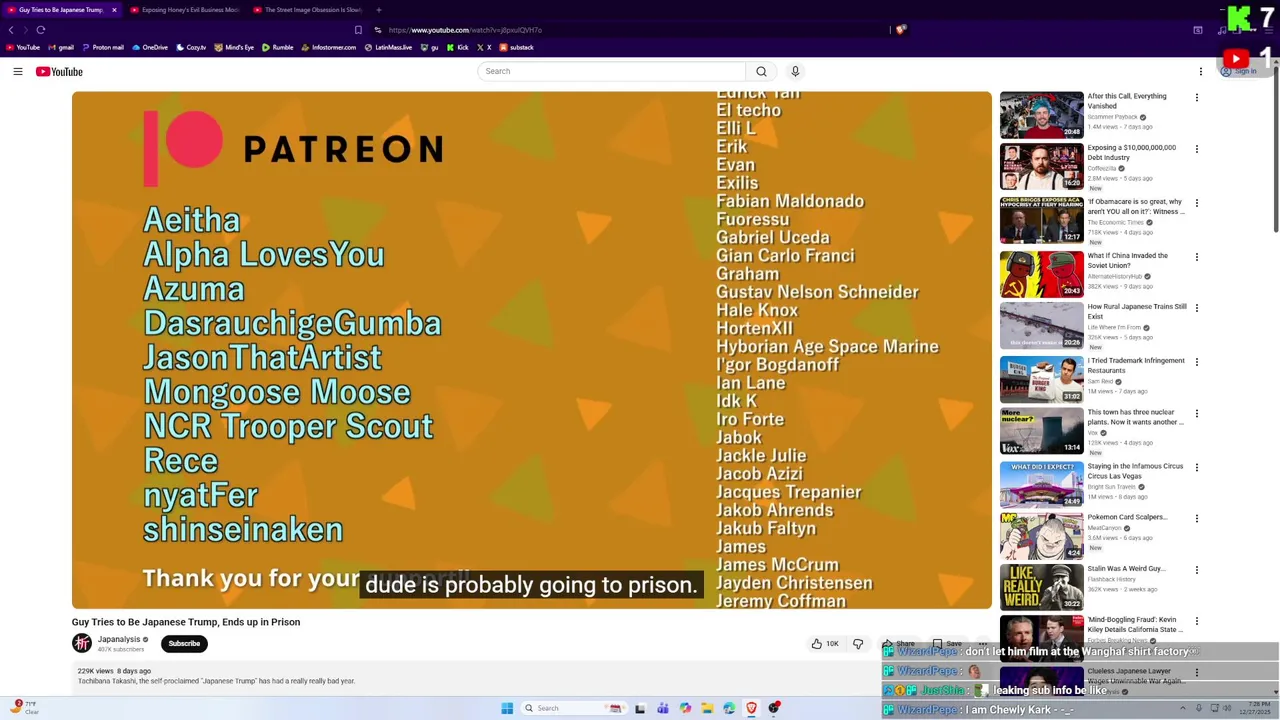Open options for 'What if China Invaded' video

(1197, 257)
